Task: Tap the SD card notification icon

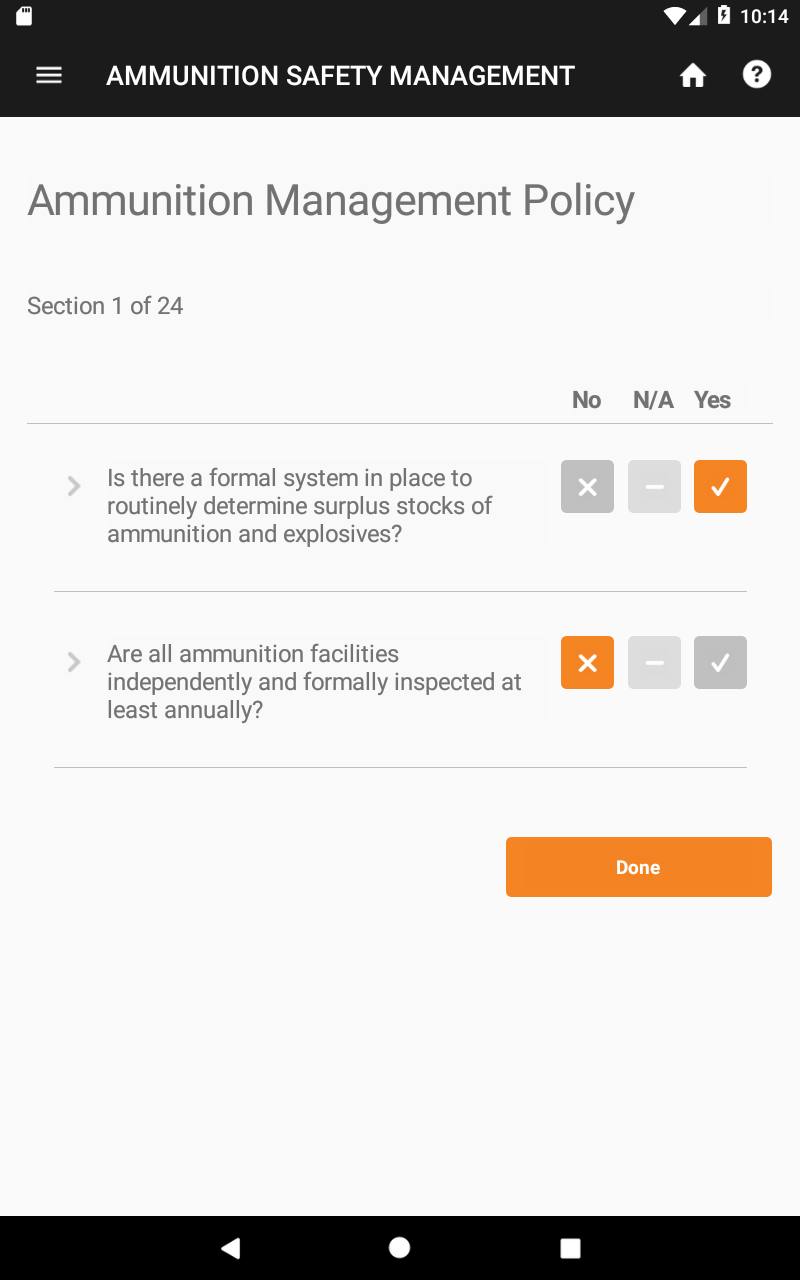Action: coord(25,16)
